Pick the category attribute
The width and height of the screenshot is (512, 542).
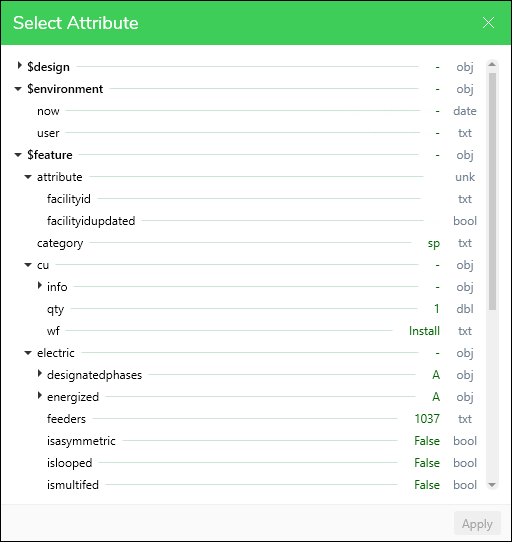[257, 243]
